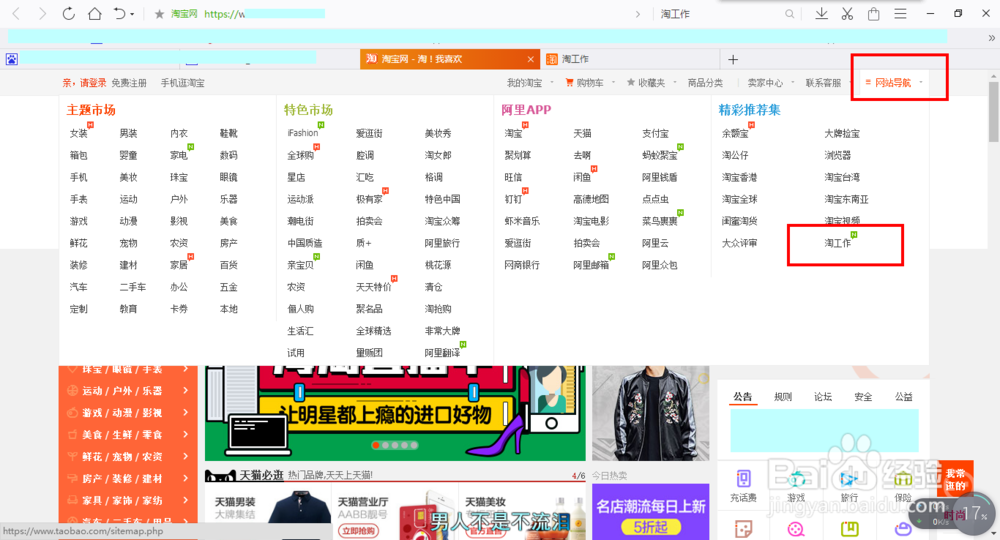Expand the 鲜花 / 宠物 / 农资 category chevron
1000x540 pixels.
tap(186, 456)
